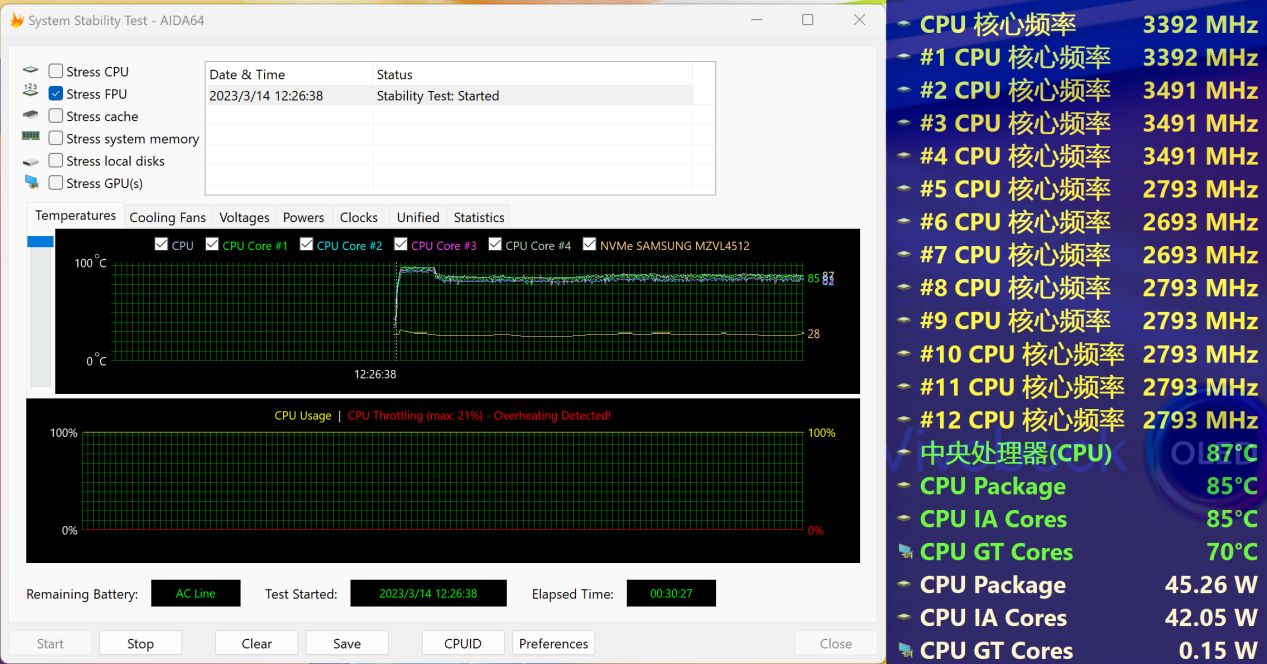
Task: Click the icon beside #2 CPU 核心频率 in sensor panel
Action: click(904, 91)
